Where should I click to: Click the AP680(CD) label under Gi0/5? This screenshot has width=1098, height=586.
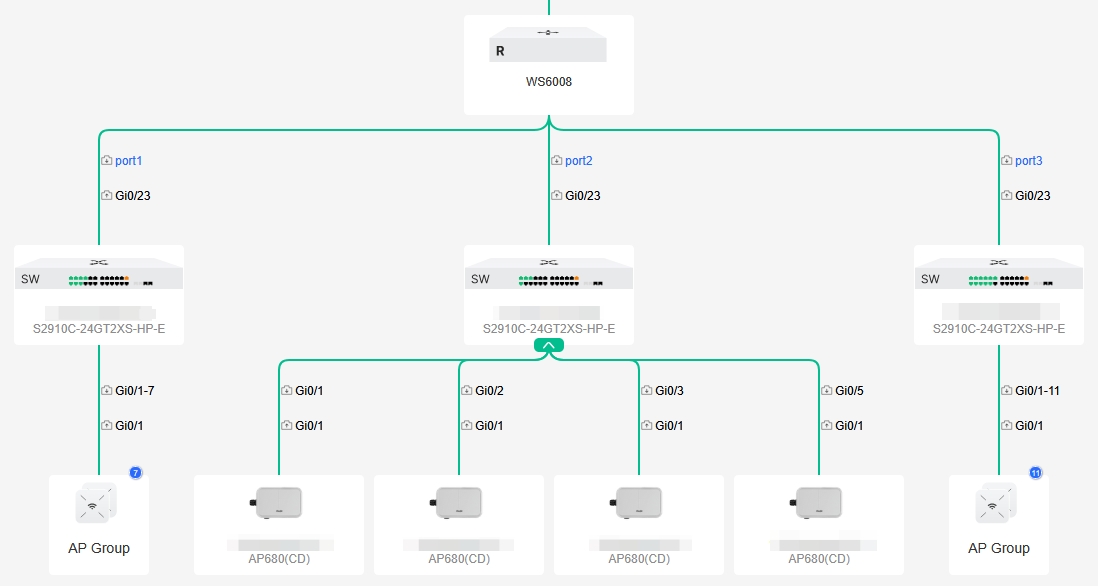click(819, 559)
